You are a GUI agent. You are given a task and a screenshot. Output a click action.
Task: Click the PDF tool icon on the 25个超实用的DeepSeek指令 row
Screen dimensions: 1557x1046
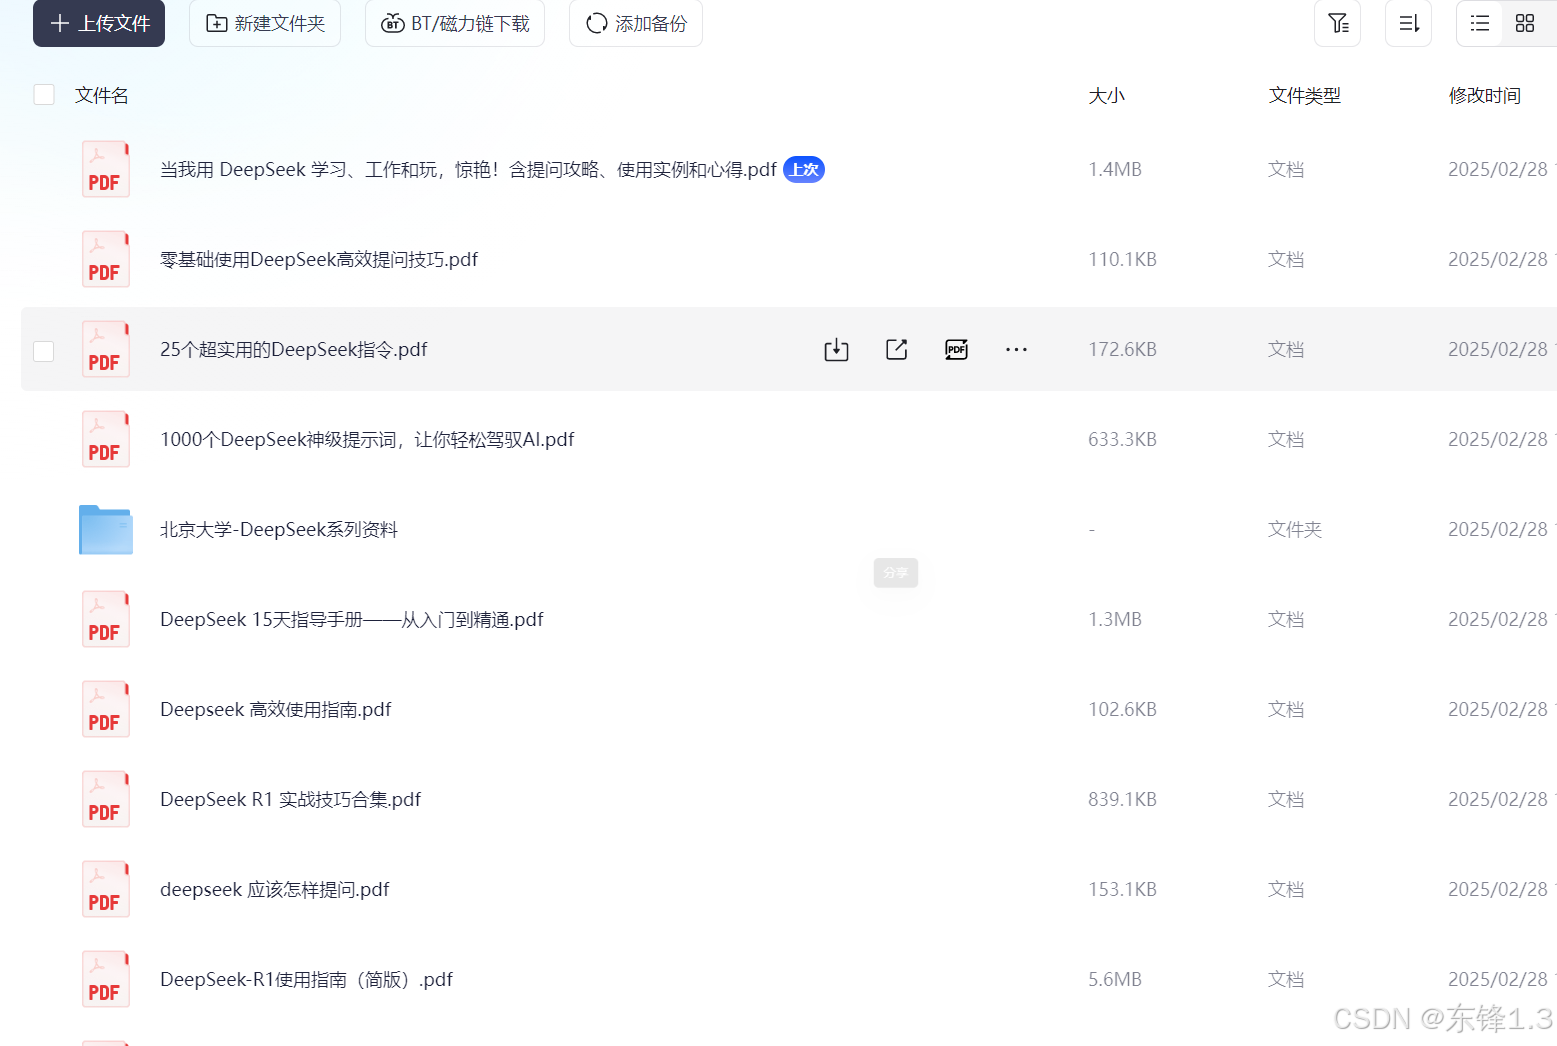pyautogui.click(x=957, y=349)
